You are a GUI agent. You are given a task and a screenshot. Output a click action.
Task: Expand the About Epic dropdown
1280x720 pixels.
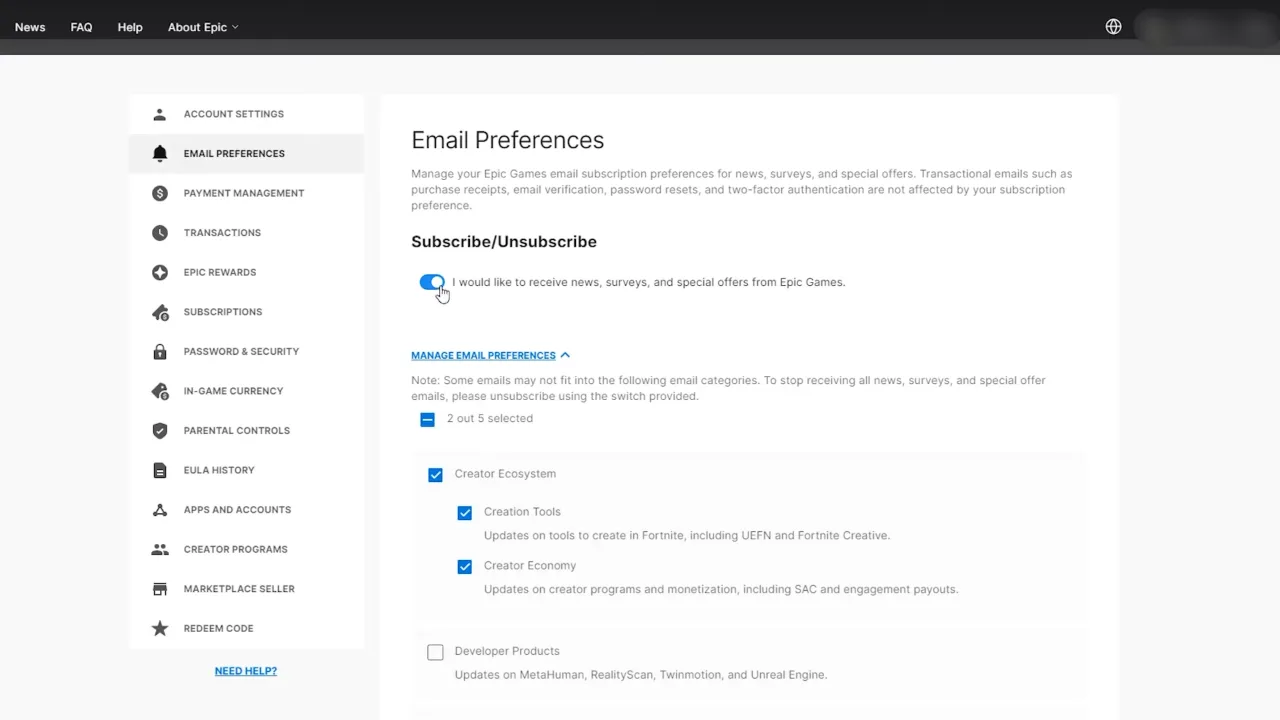pos(203,27)
